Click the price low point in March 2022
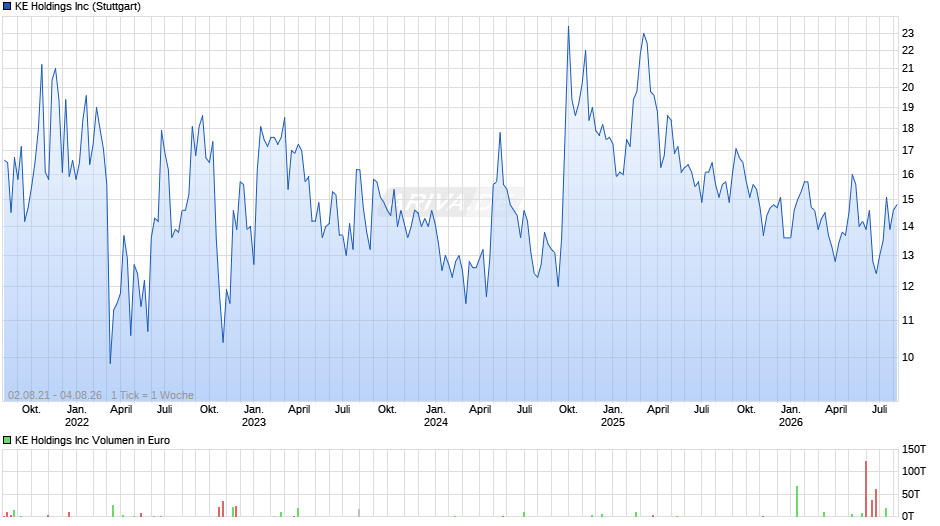Image resolution: width=940 pixels, height=526 pixels. tap(110, 363)
